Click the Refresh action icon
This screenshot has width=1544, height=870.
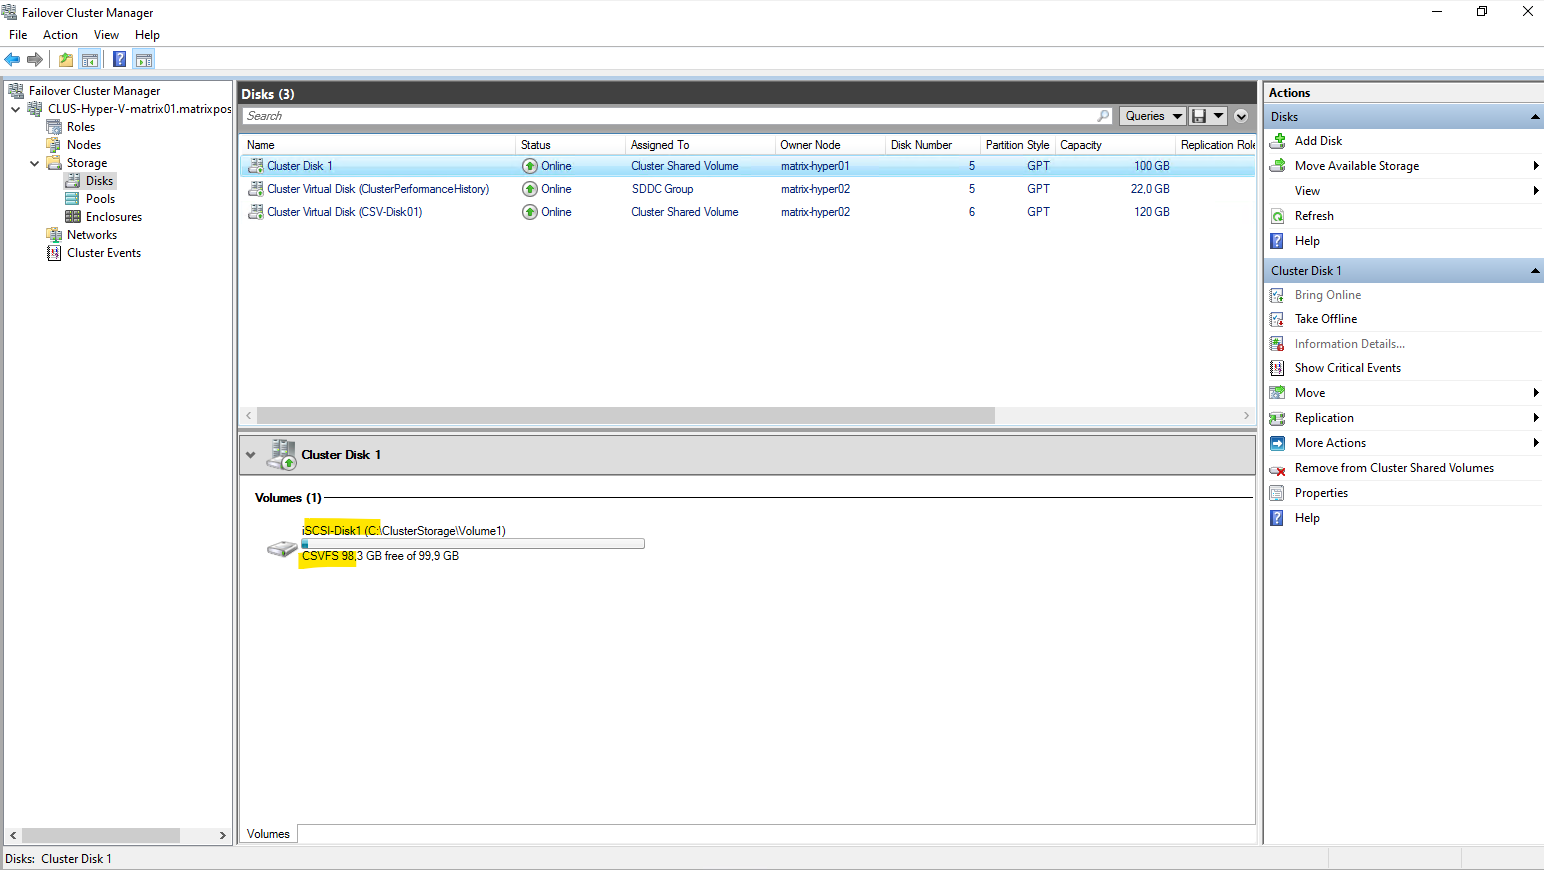pyautogui.click(x=1277, y=216)
